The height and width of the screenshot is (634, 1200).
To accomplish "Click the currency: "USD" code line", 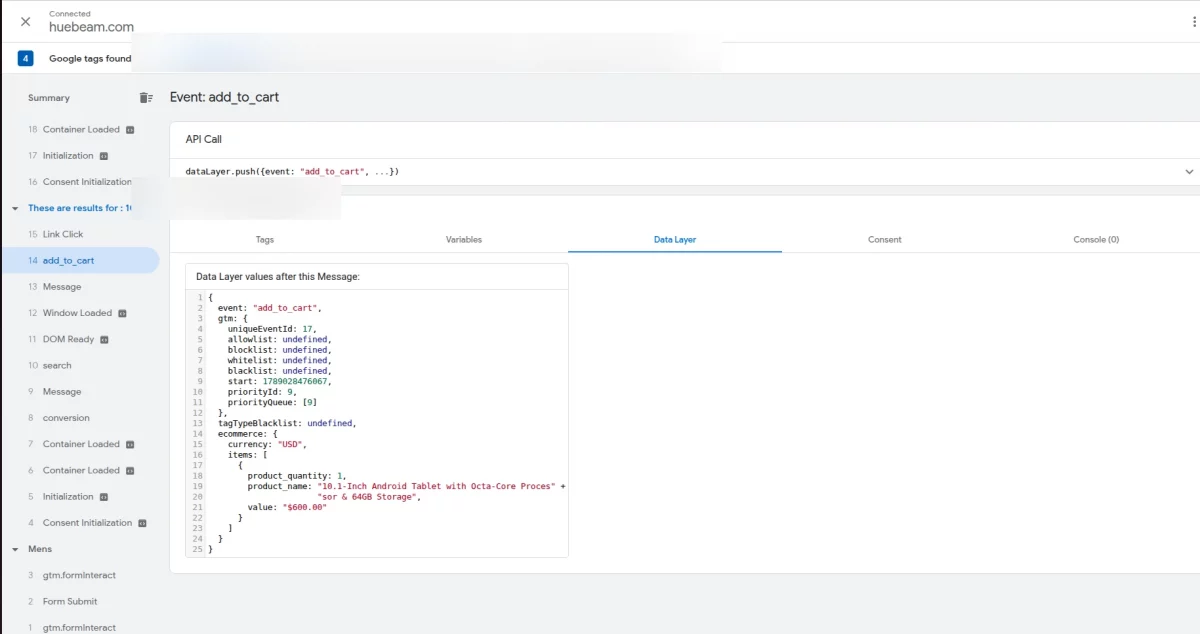I will click(268, 444).
